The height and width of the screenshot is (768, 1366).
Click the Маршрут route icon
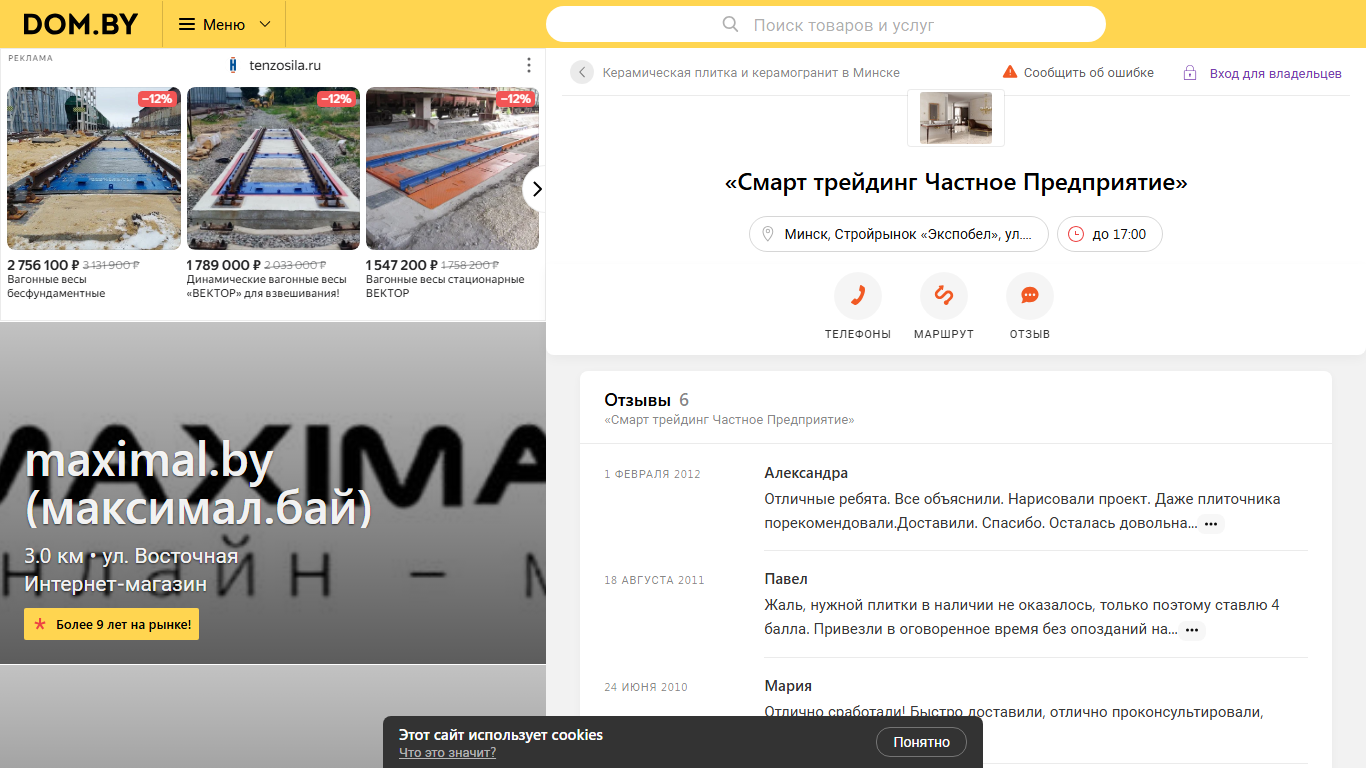[944, 296]
